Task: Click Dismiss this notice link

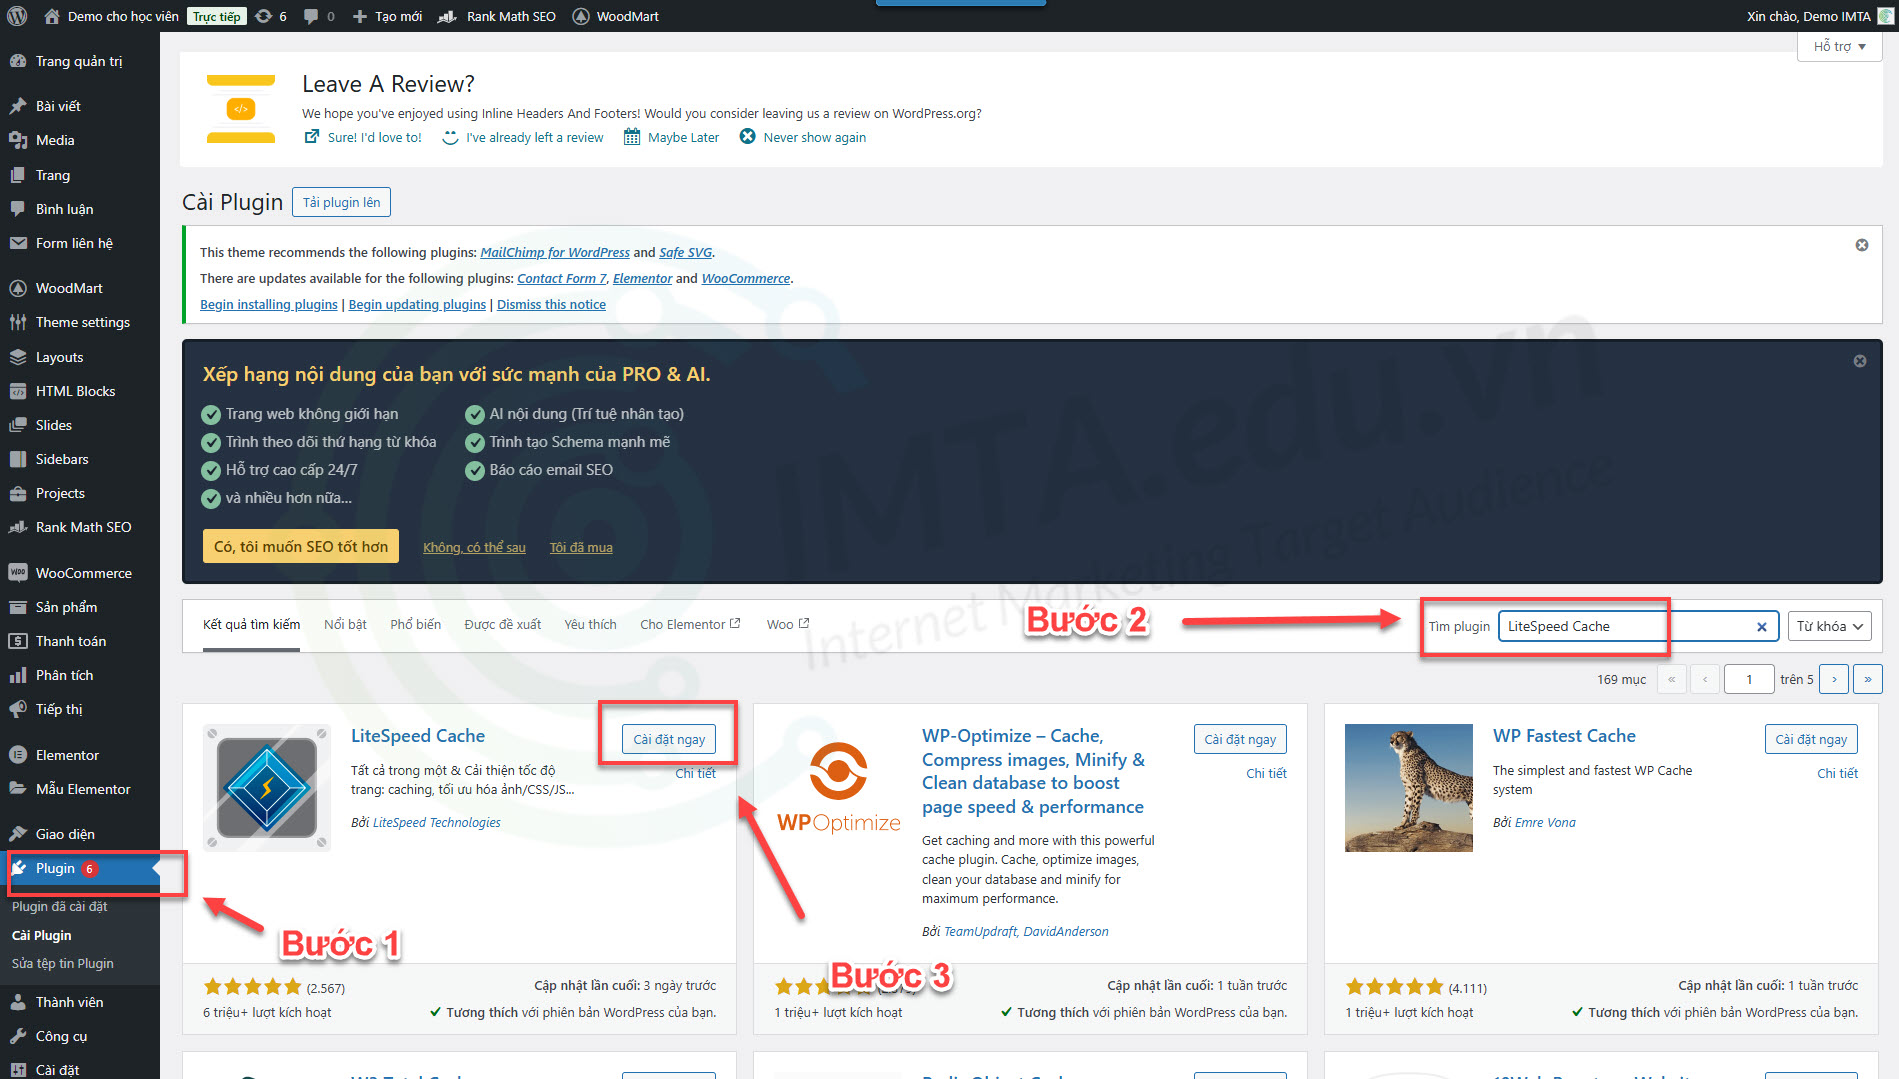Action: (x=551, y=304)
